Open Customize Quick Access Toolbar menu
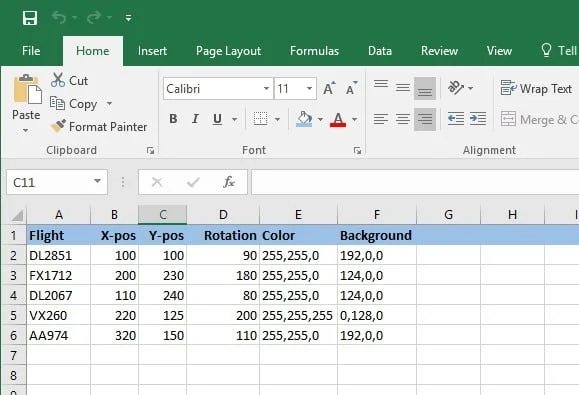Image resolution: width=579 pixels, height=395 pixels. [129, 17]
